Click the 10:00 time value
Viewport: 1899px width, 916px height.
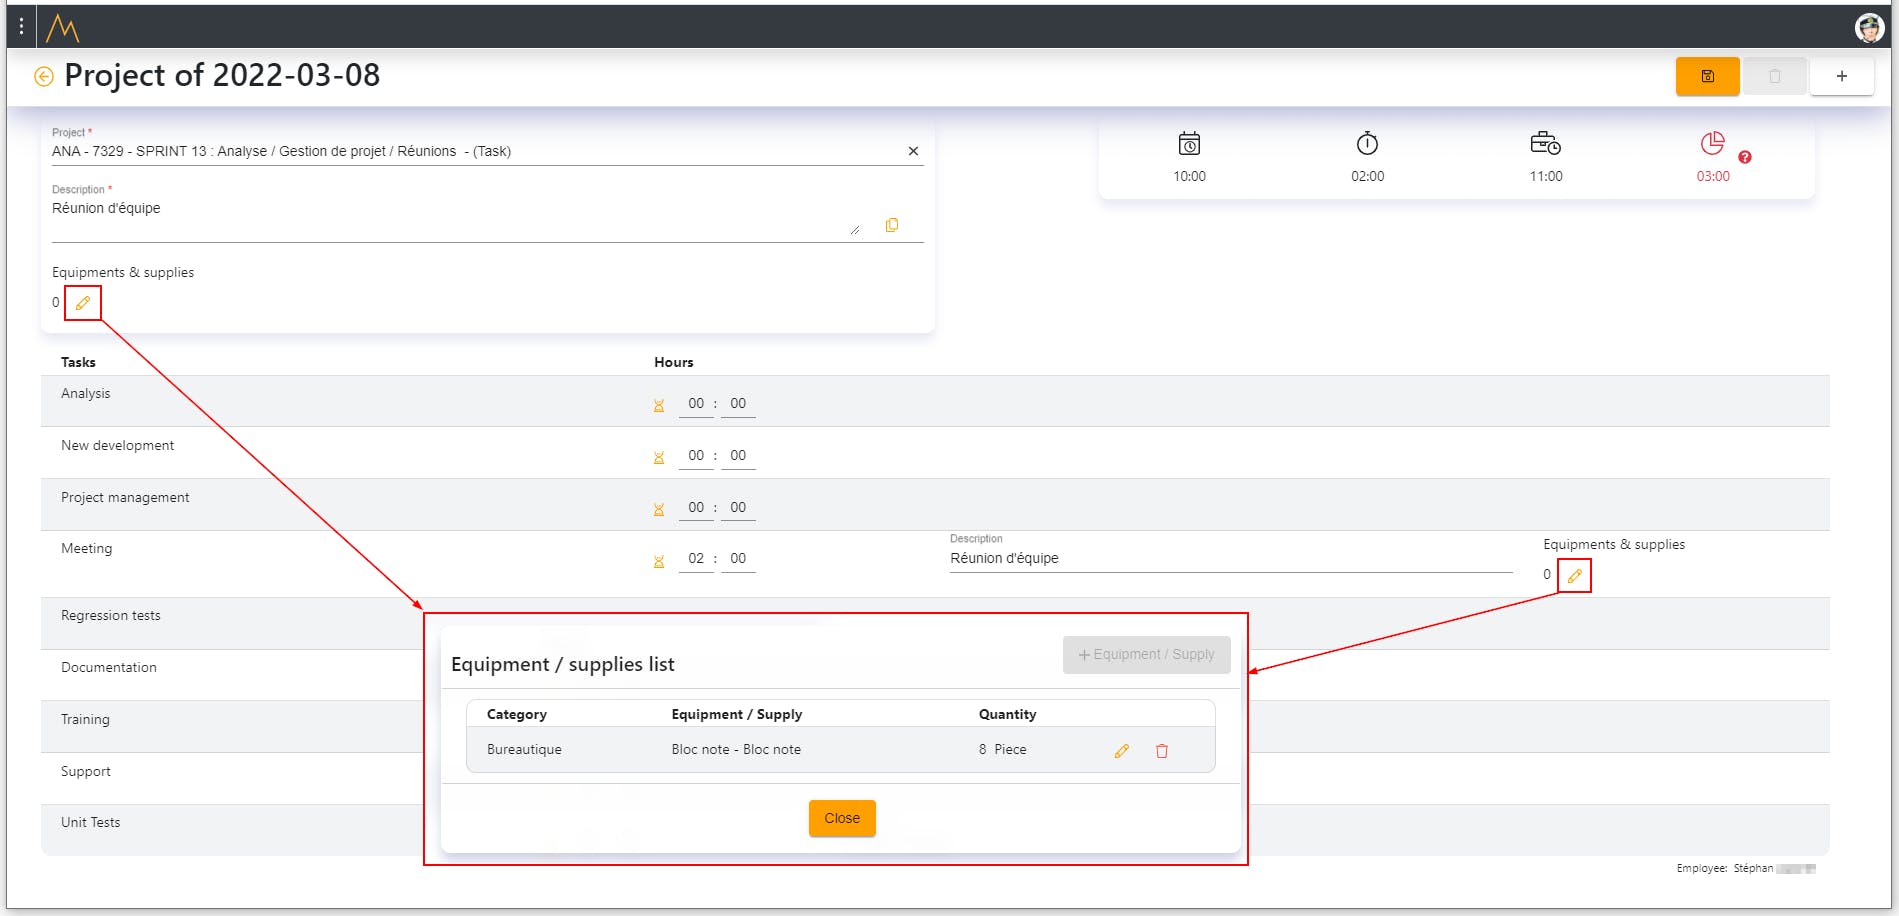point(1189,177)
